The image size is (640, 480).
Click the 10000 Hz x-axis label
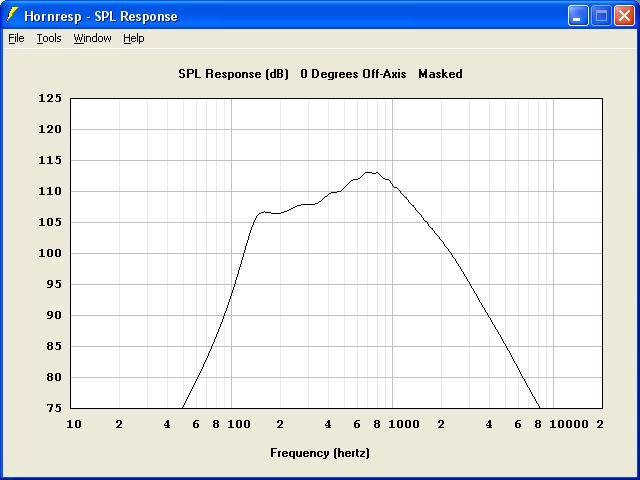[x=569, y=424]
